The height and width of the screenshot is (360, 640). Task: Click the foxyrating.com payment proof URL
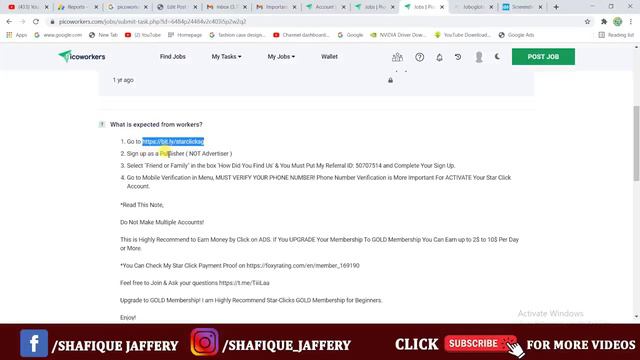tap(303, 266)
